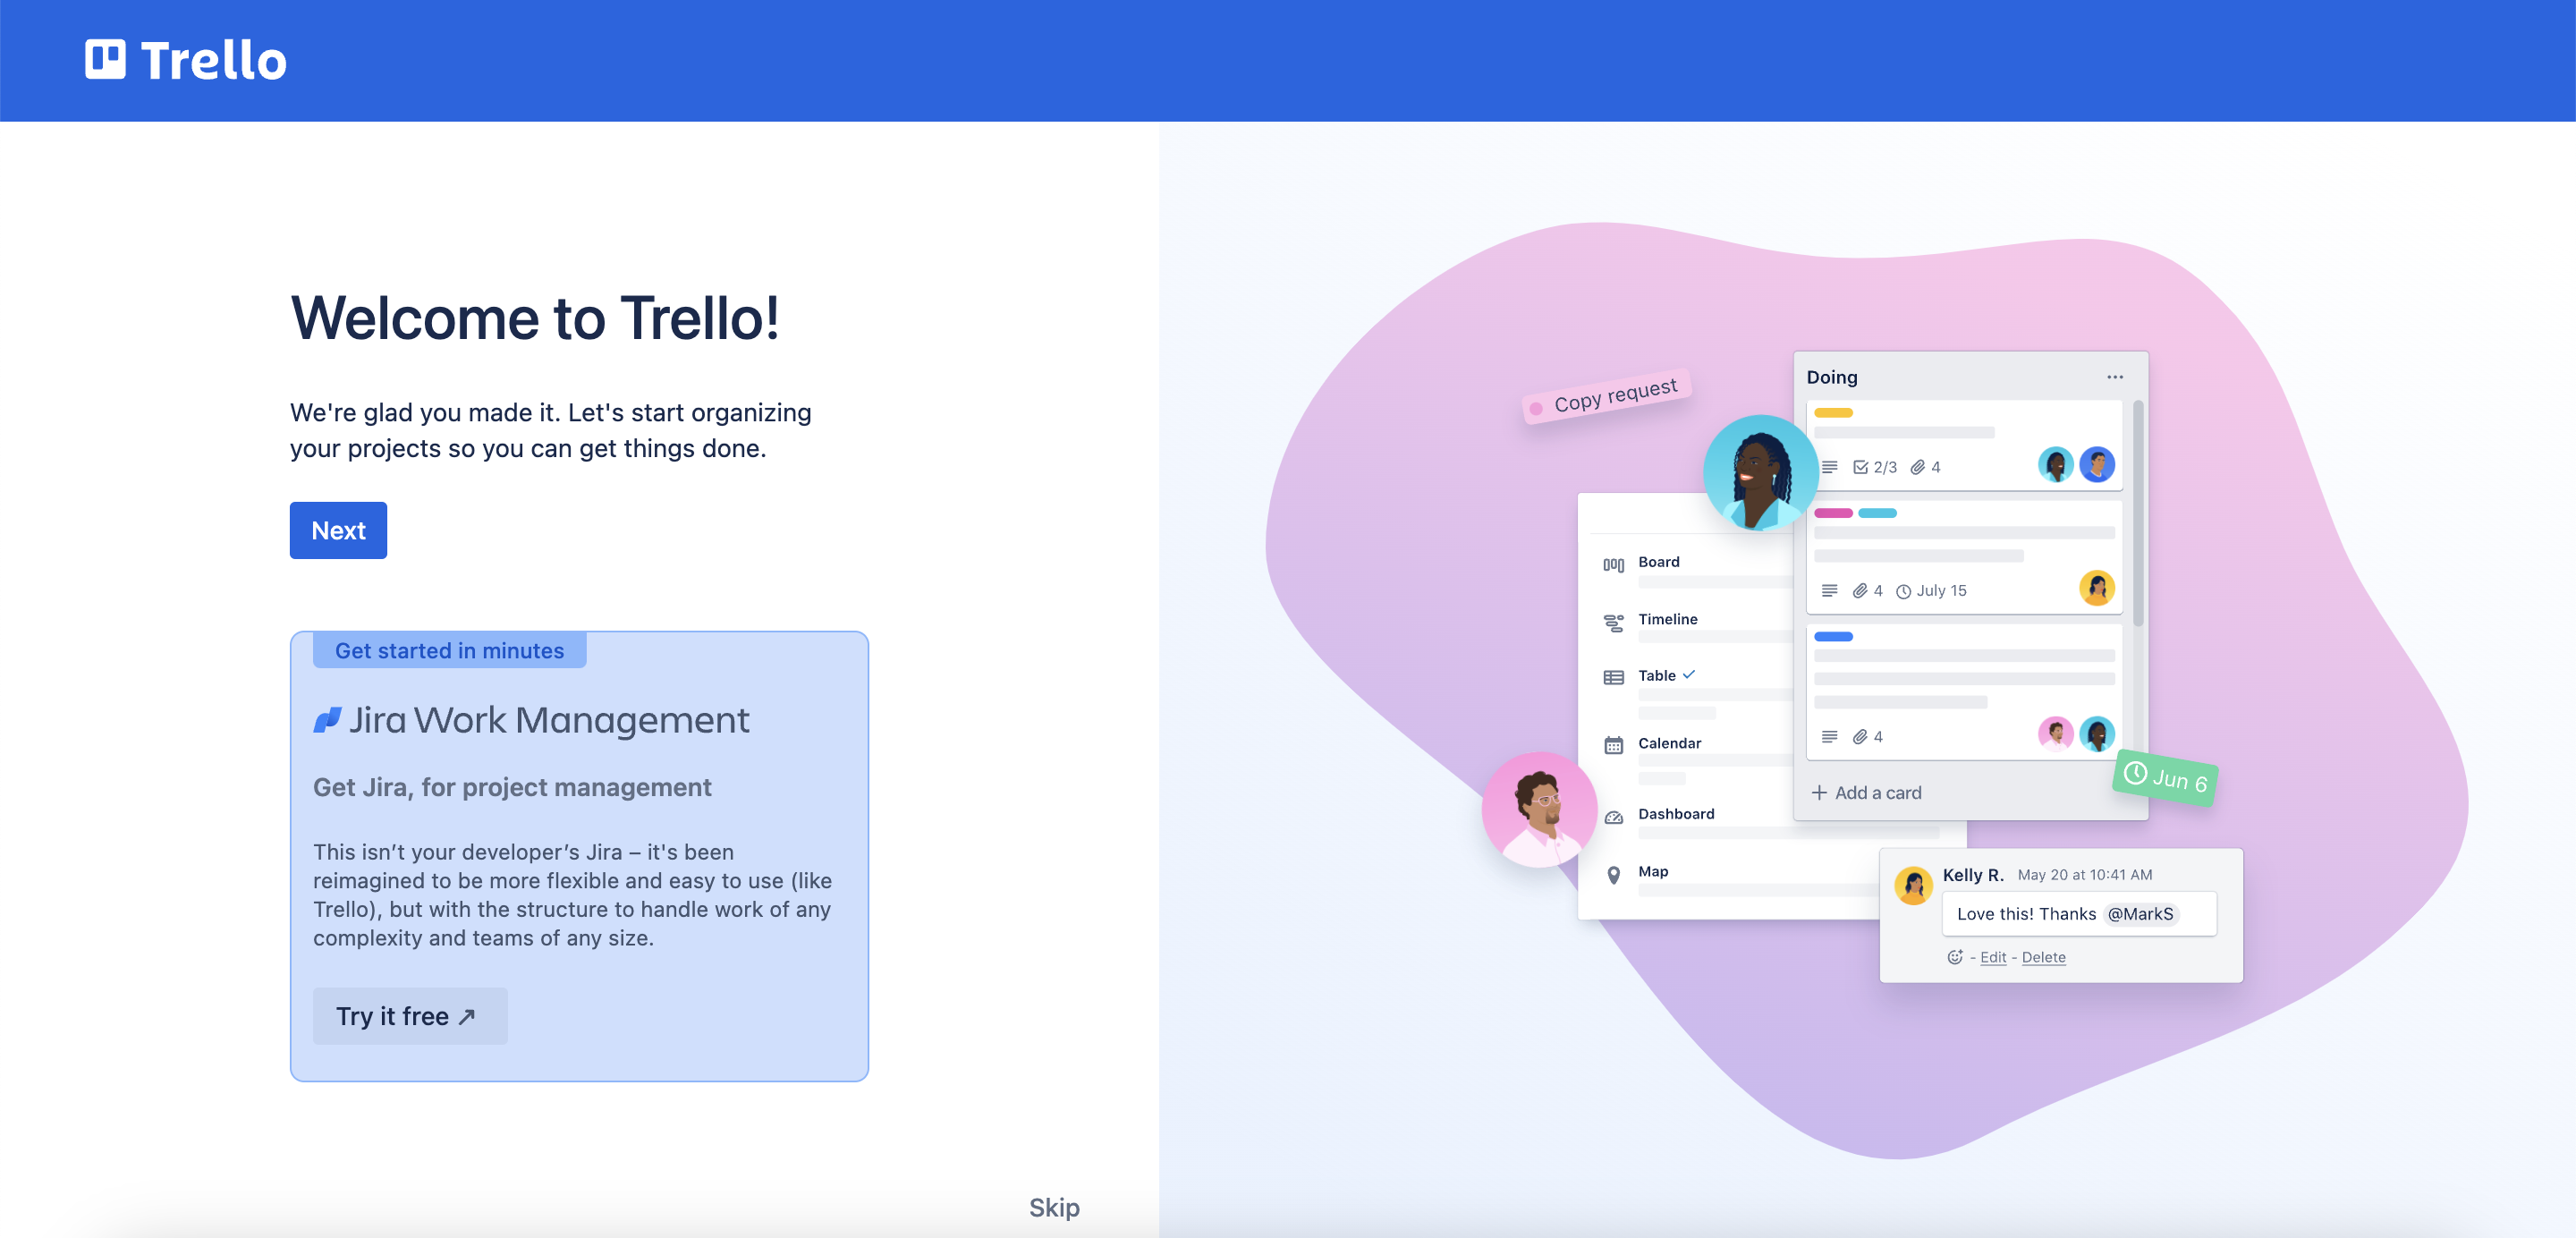This screenshot has height=1238, width=2576.
Task: Click the blue member avatar on first card
Action: [x=2096, y=464]
